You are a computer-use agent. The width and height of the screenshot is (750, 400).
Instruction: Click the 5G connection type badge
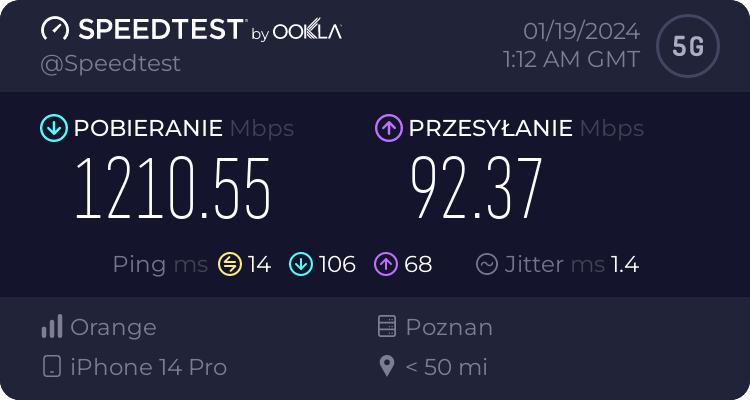tap(687, 47)
